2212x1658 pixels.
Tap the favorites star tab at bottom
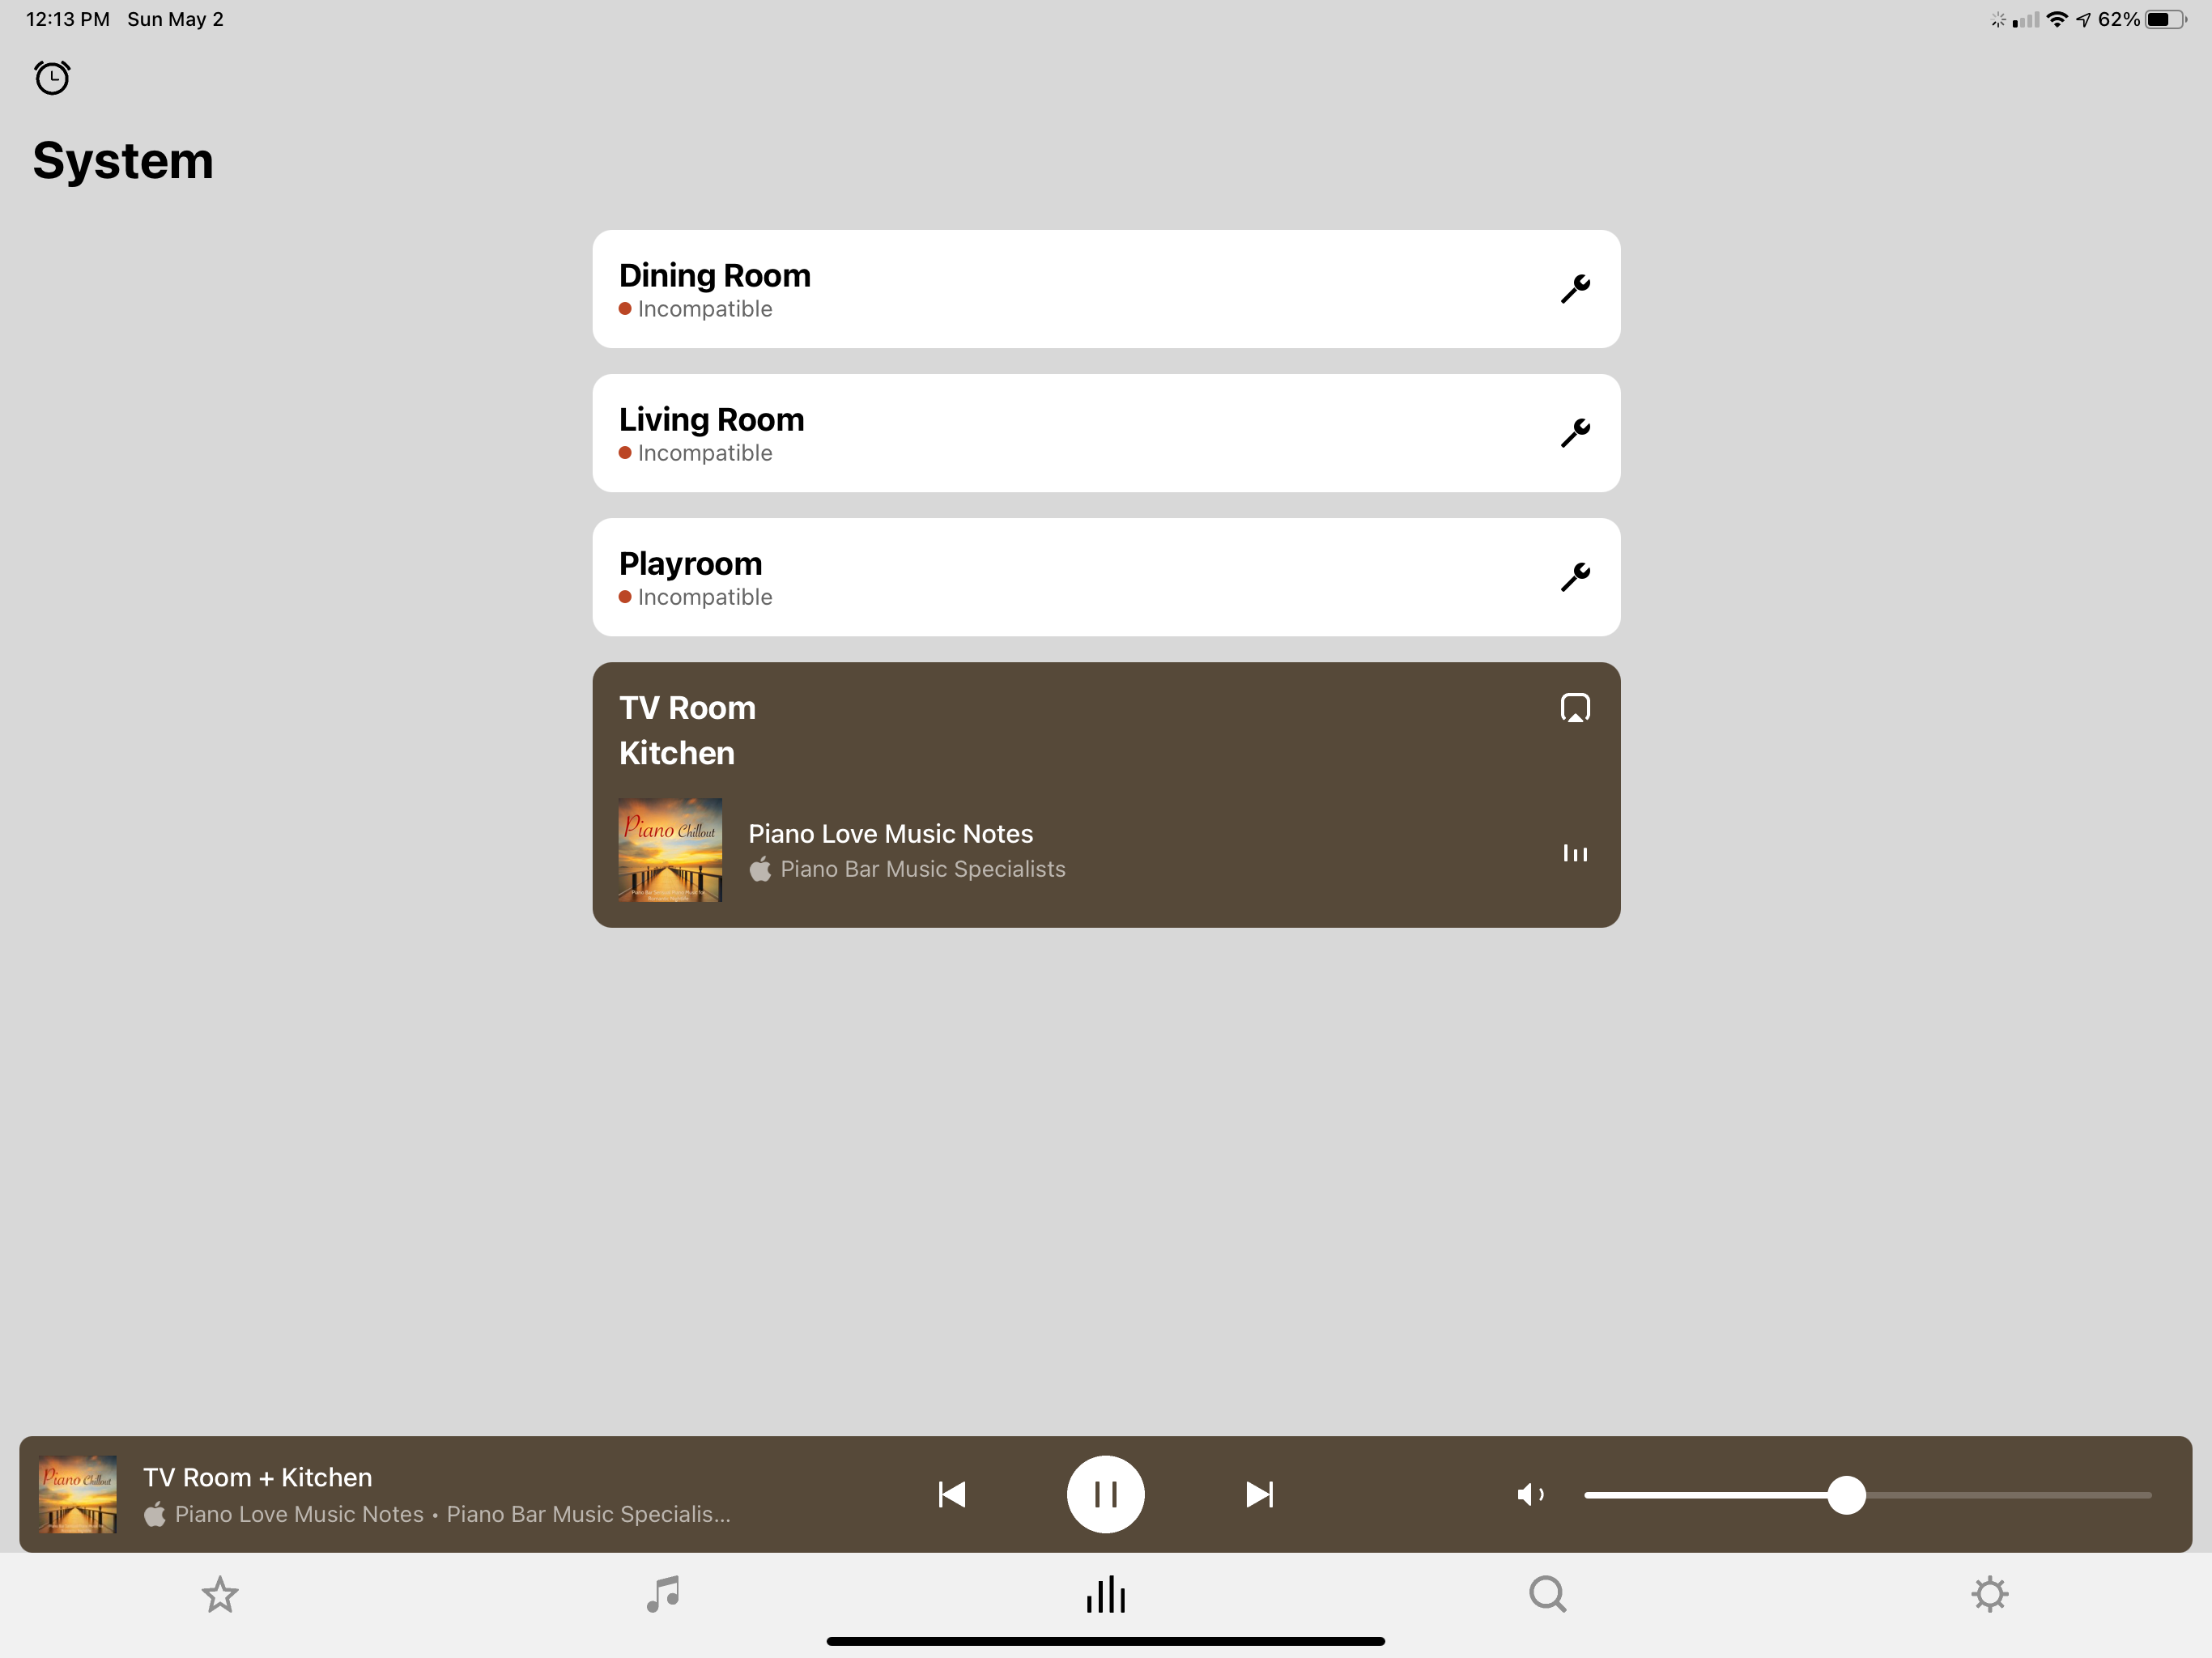[219, 1593]
